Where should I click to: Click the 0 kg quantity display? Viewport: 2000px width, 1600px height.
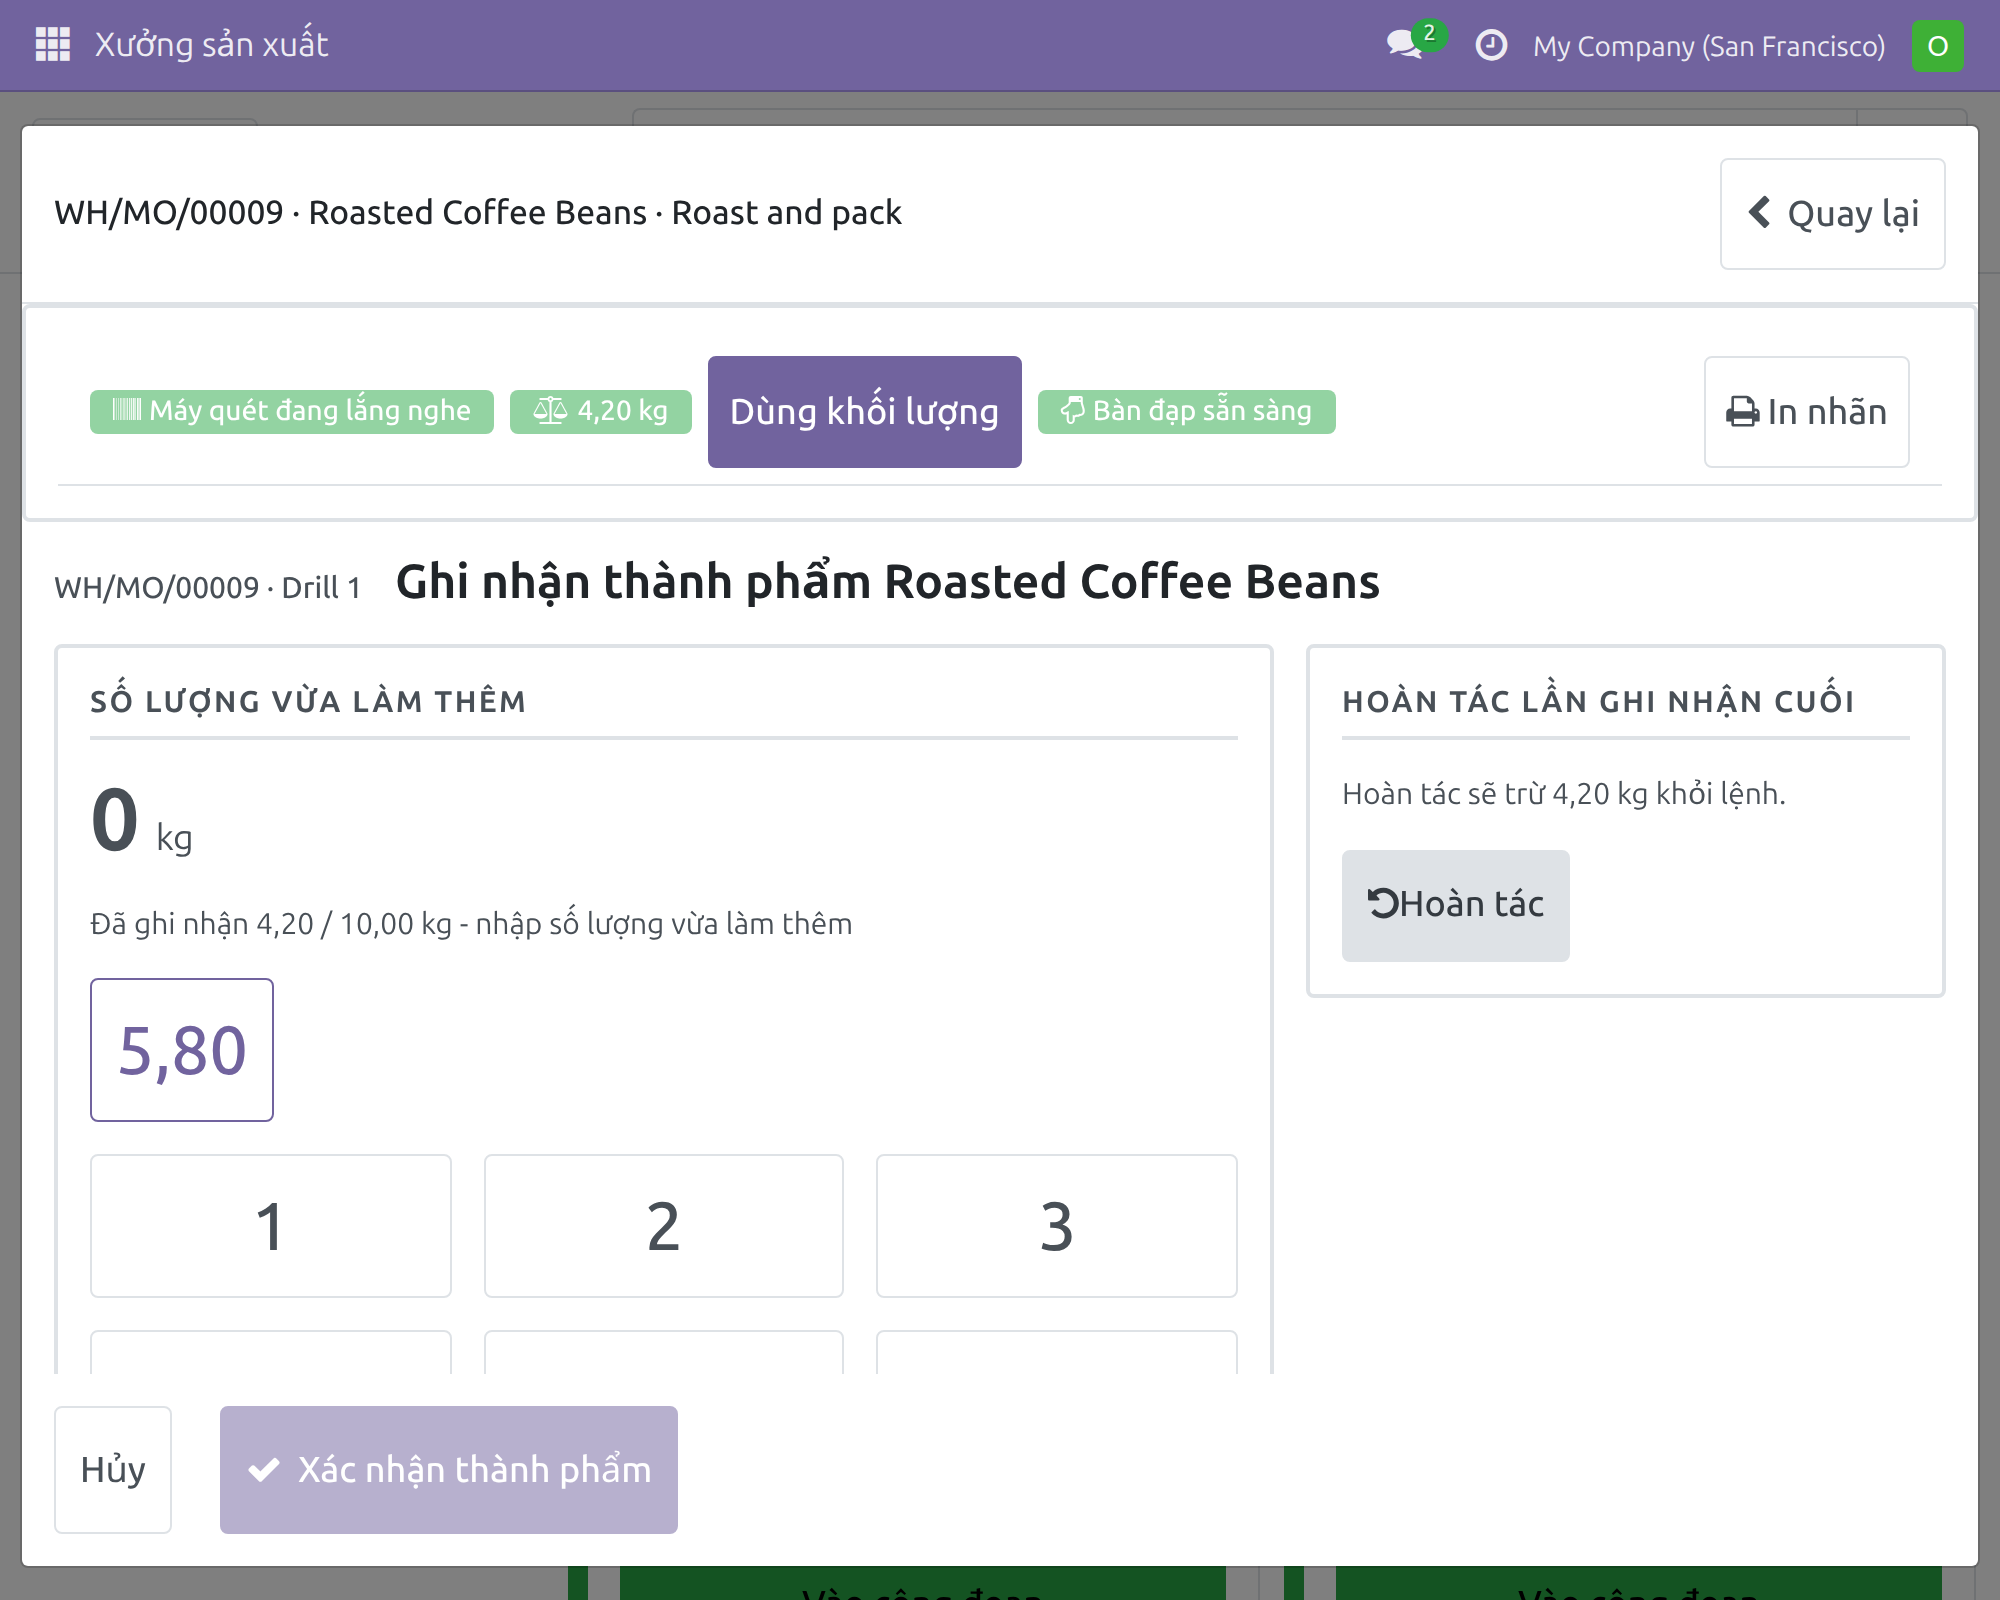[x=142, y=822]
